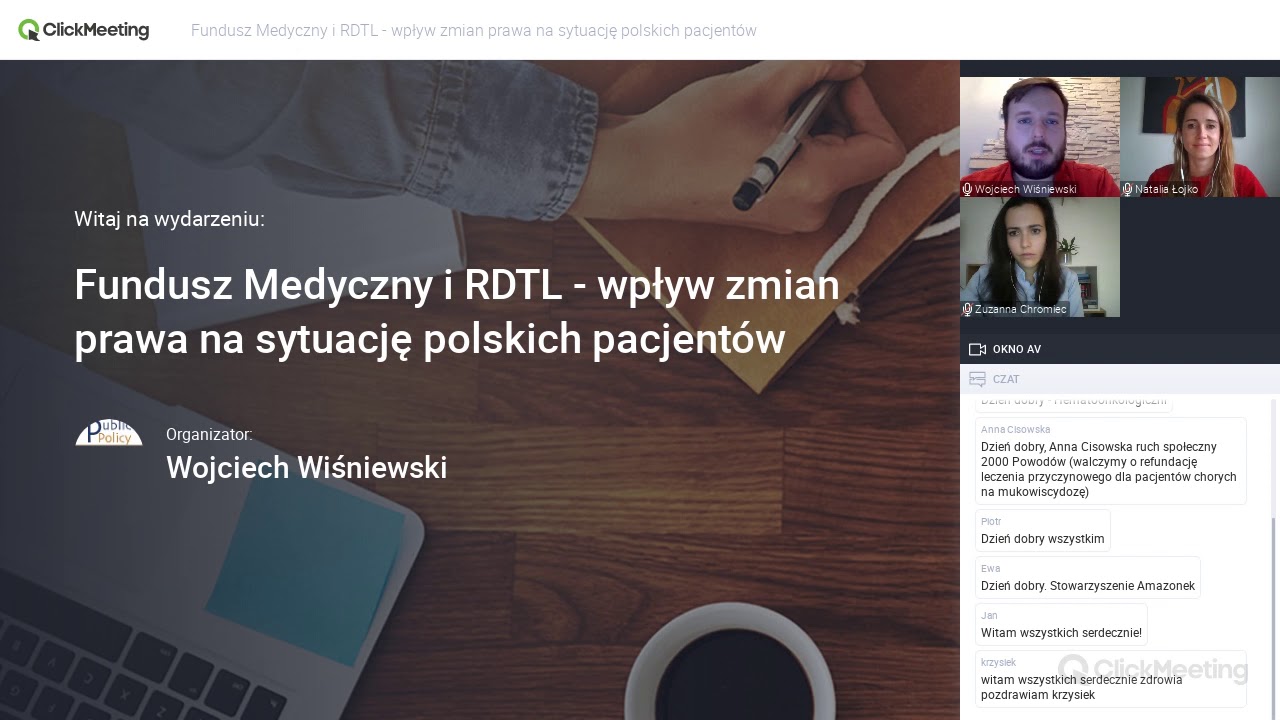The image size is (1280, 720).
Task: Open the CZAT panel header
Action: point(1120,379)
